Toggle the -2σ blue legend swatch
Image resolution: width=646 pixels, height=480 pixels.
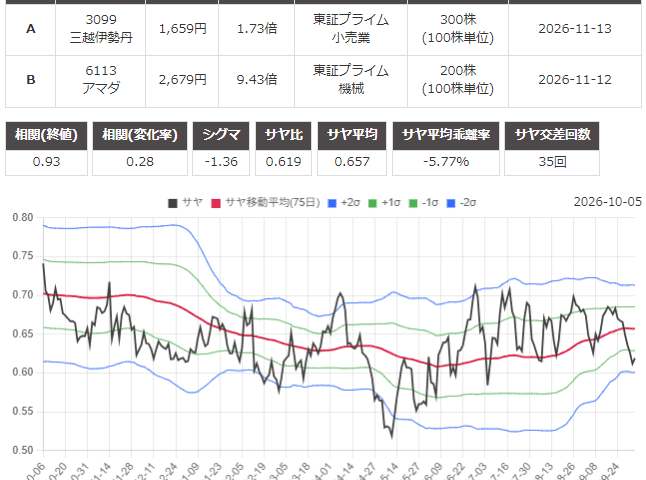451,203
